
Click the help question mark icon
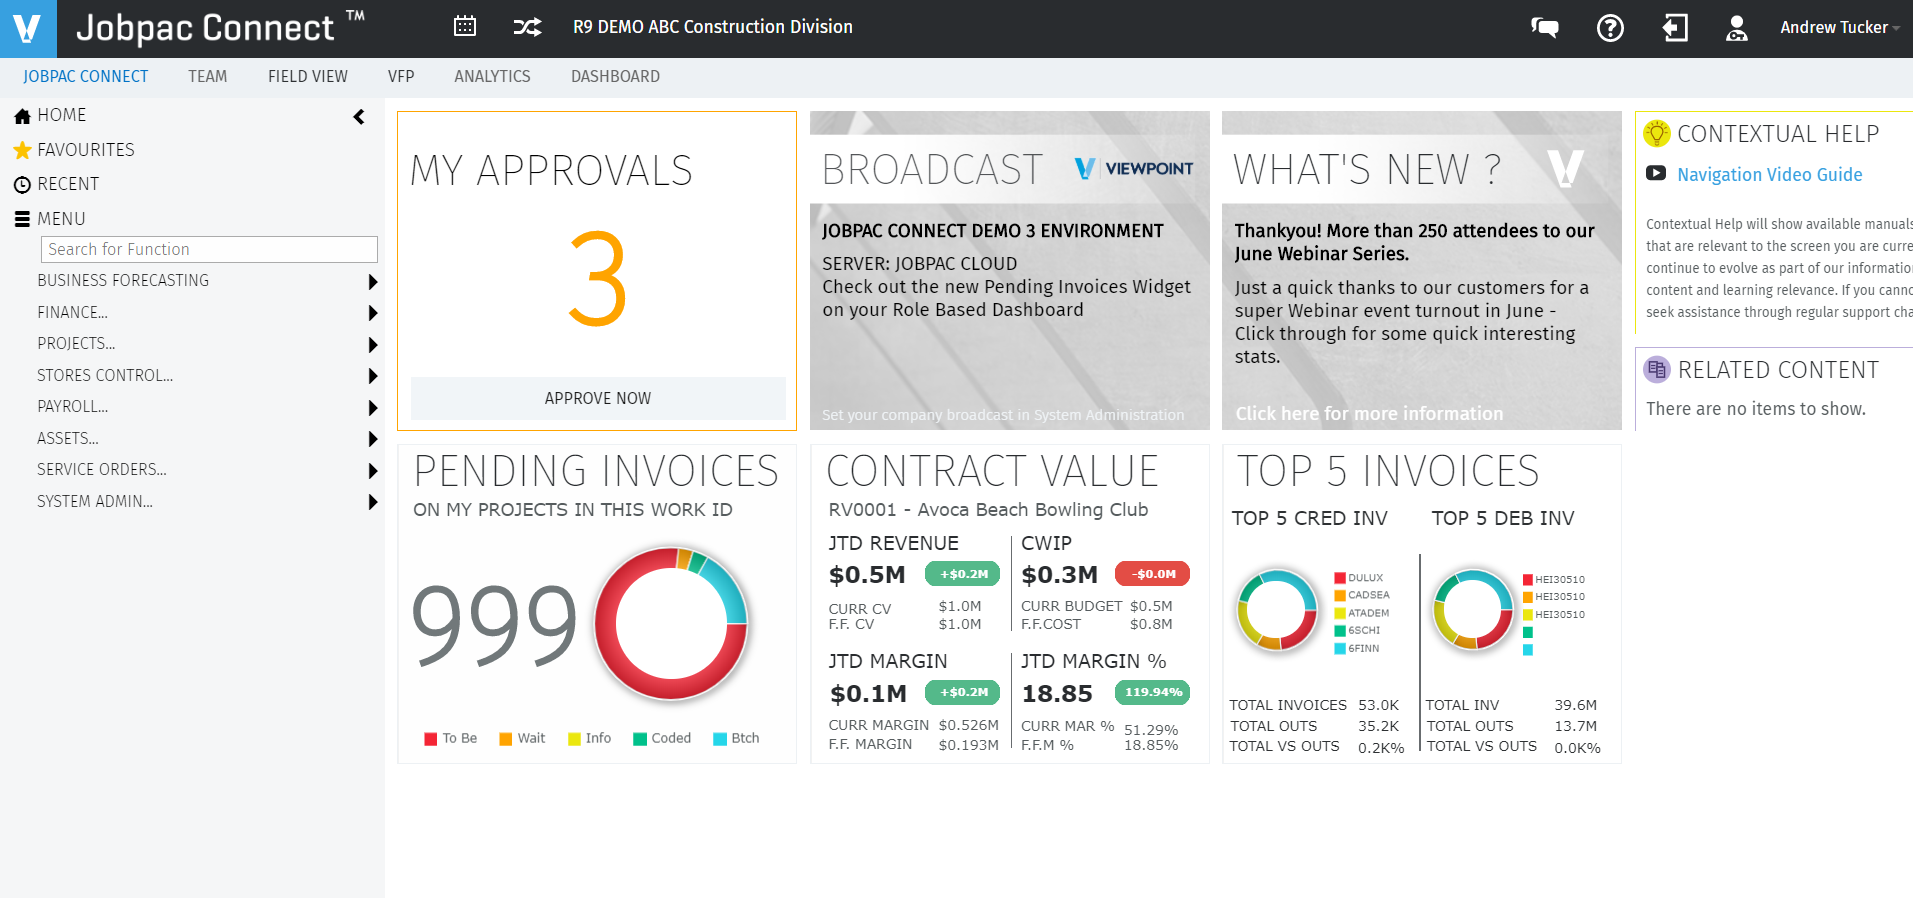[x=1610, y=28]
